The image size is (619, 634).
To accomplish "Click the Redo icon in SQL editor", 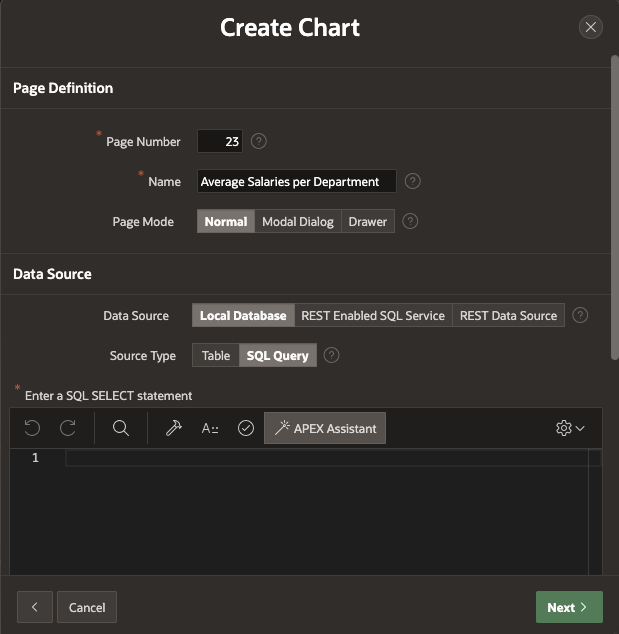I will point(68,428).
